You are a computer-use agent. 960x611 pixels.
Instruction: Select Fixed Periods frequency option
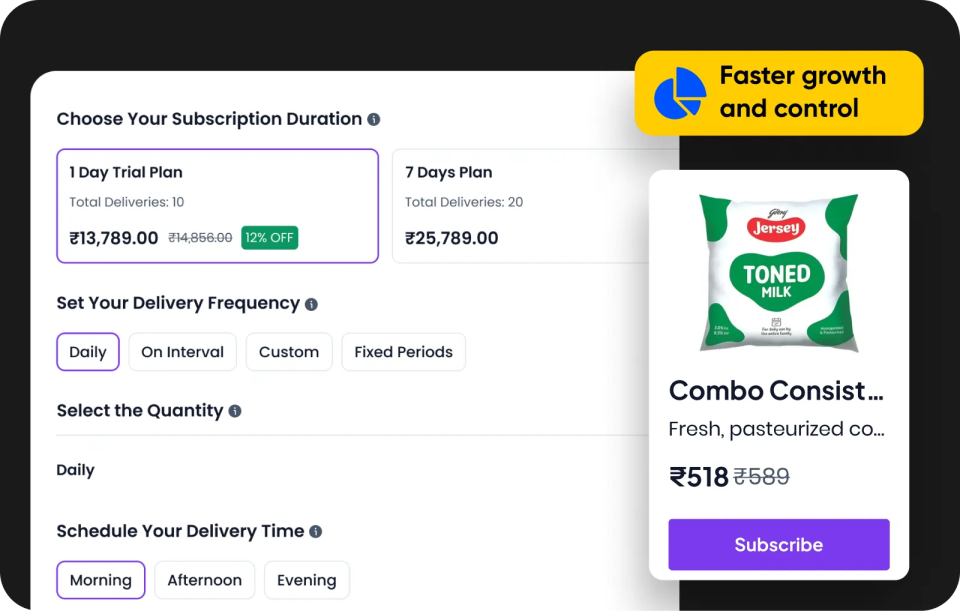(403, 352)
